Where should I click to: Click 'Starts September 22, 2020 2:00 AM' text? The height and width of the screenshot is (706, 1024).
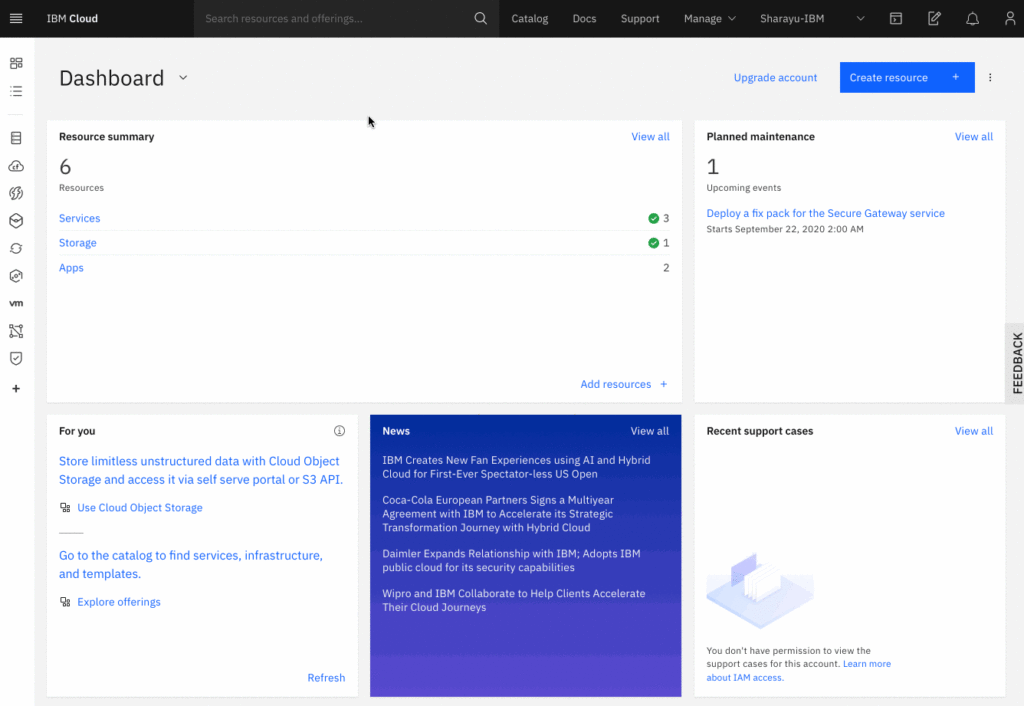tap(785, 229)
